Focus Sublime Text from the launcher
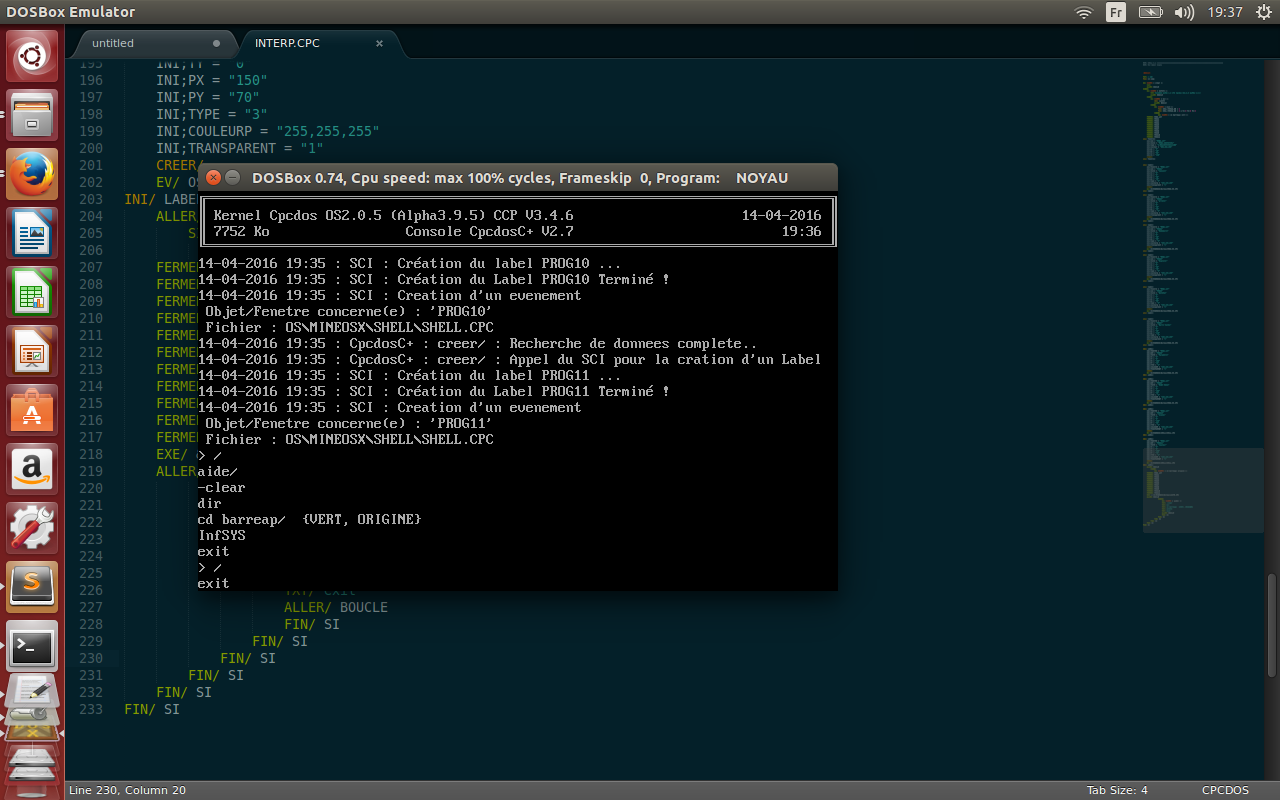The height and width of the screenshot is (800, 1280). (33, 587)
